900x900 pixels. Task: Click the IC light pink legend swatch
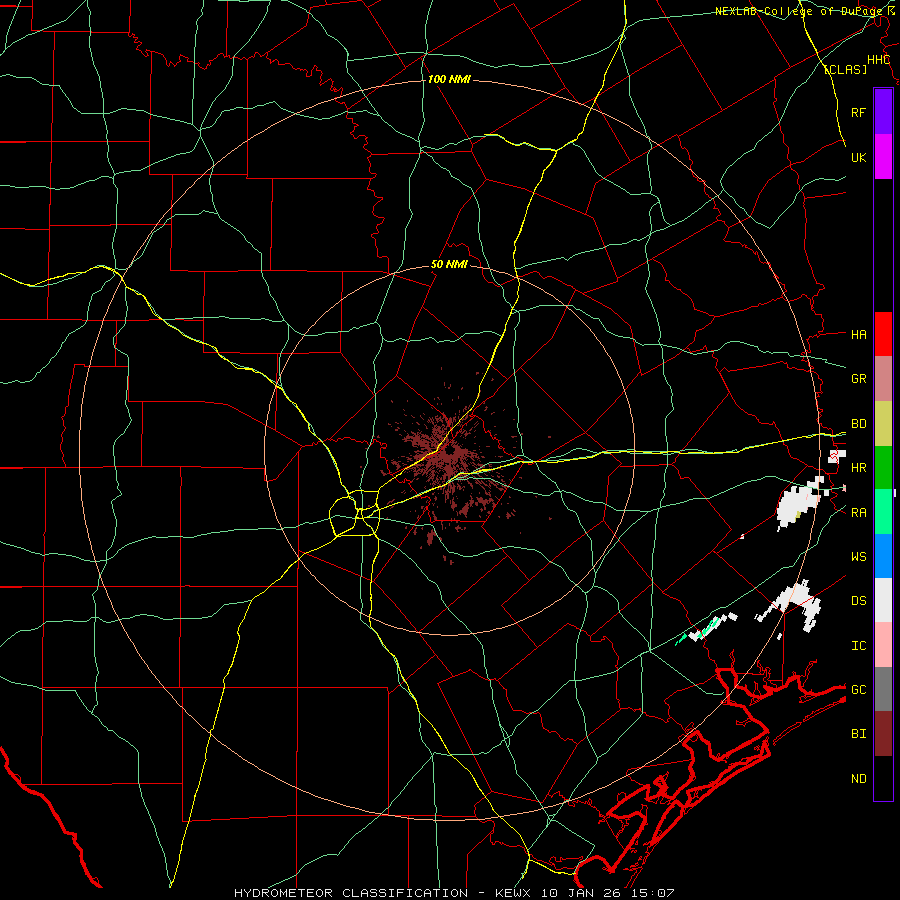883,645
